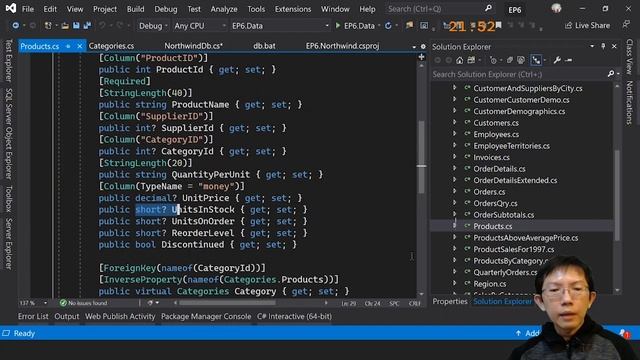Viewport: 640px width, 360px height.
Task: Open the Test Explorer side tab
Action: pyautogui.click(x=8, y=60)
